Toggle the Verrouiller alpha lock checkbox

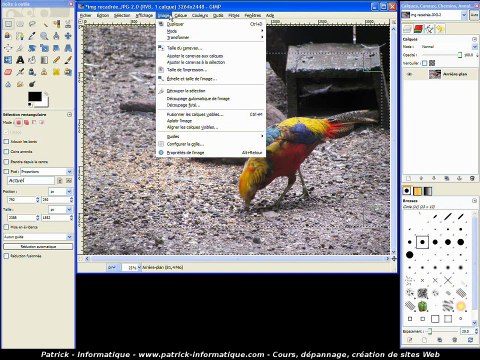(424, 63)
